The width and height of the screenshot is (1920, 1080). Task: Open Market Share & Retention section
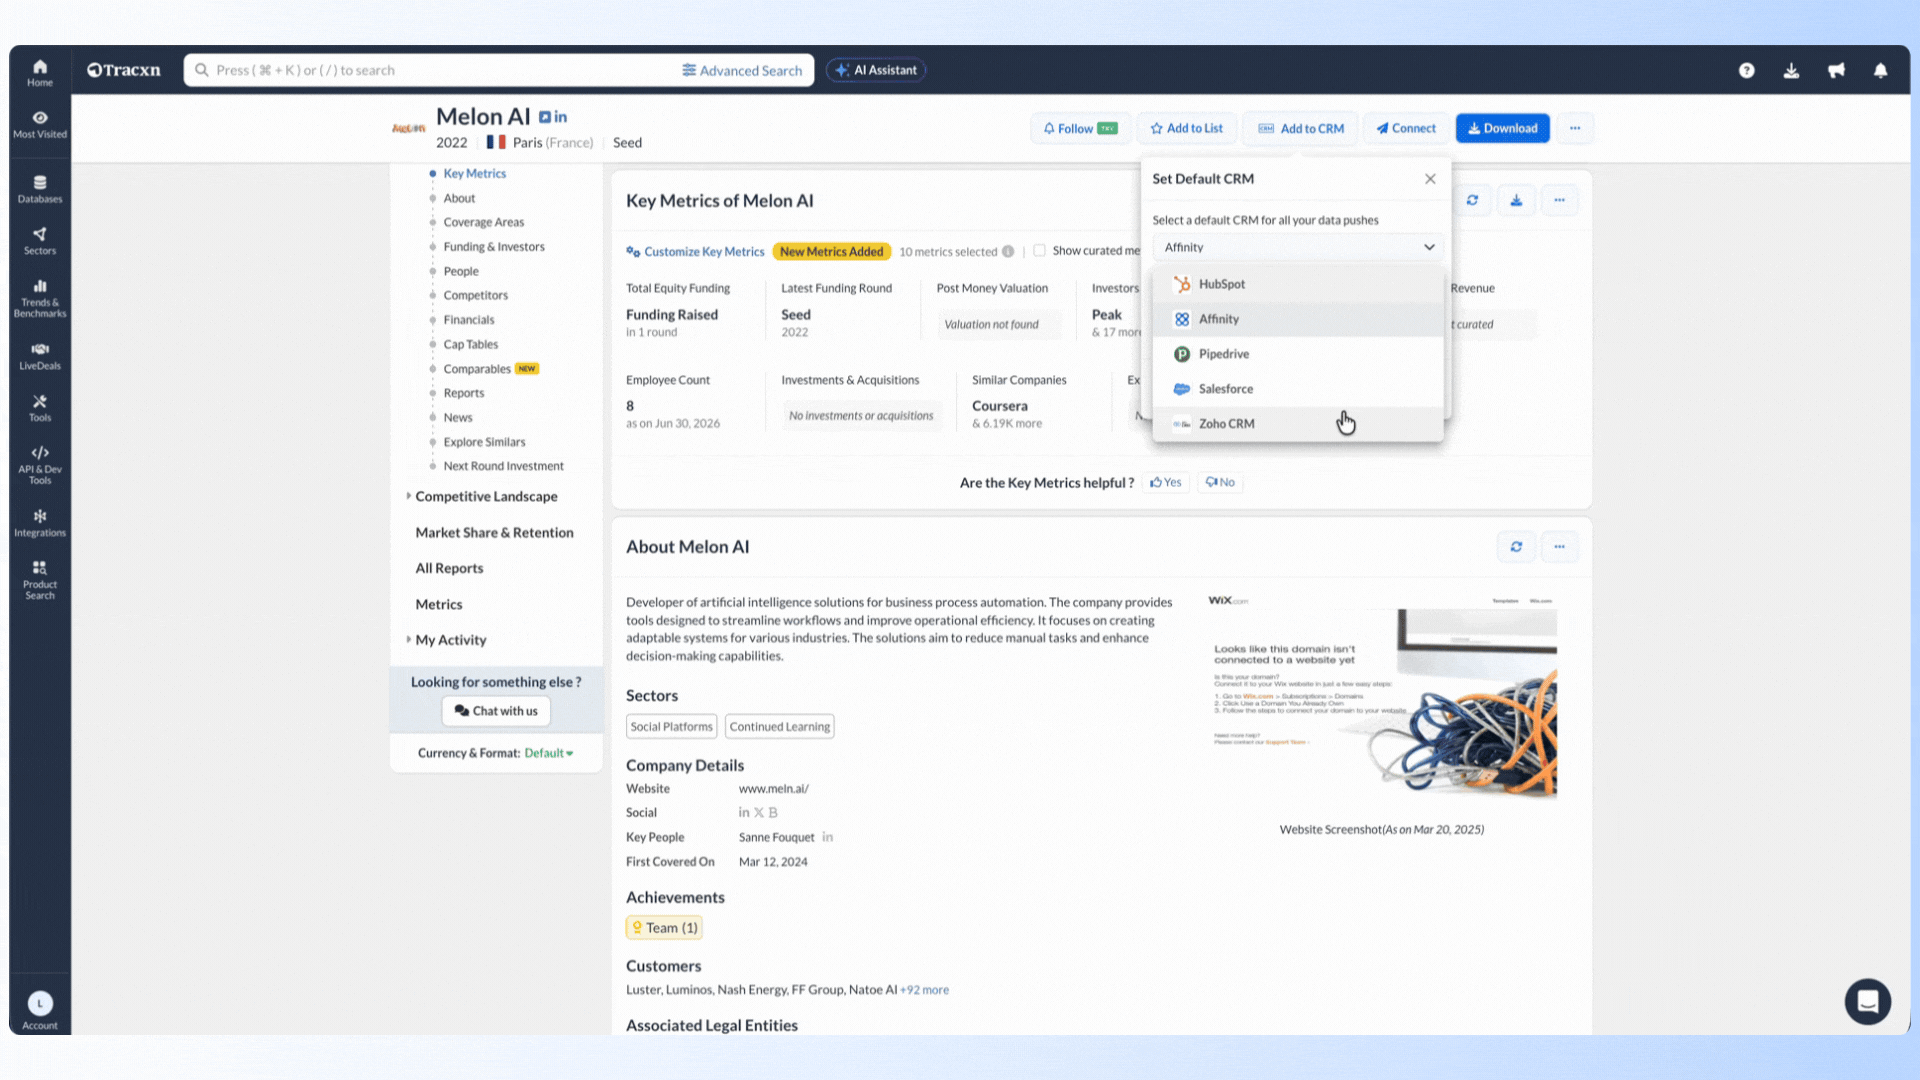(494, 533)
